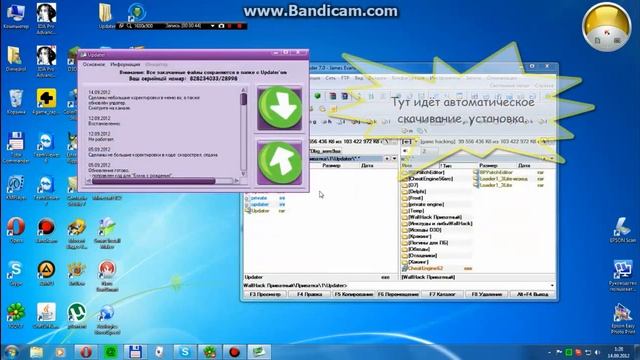Image resolution: width=640 pixels, height=360 pixels.
Task: Click the F5 Копирование button
Action: [x=354, y=294]
